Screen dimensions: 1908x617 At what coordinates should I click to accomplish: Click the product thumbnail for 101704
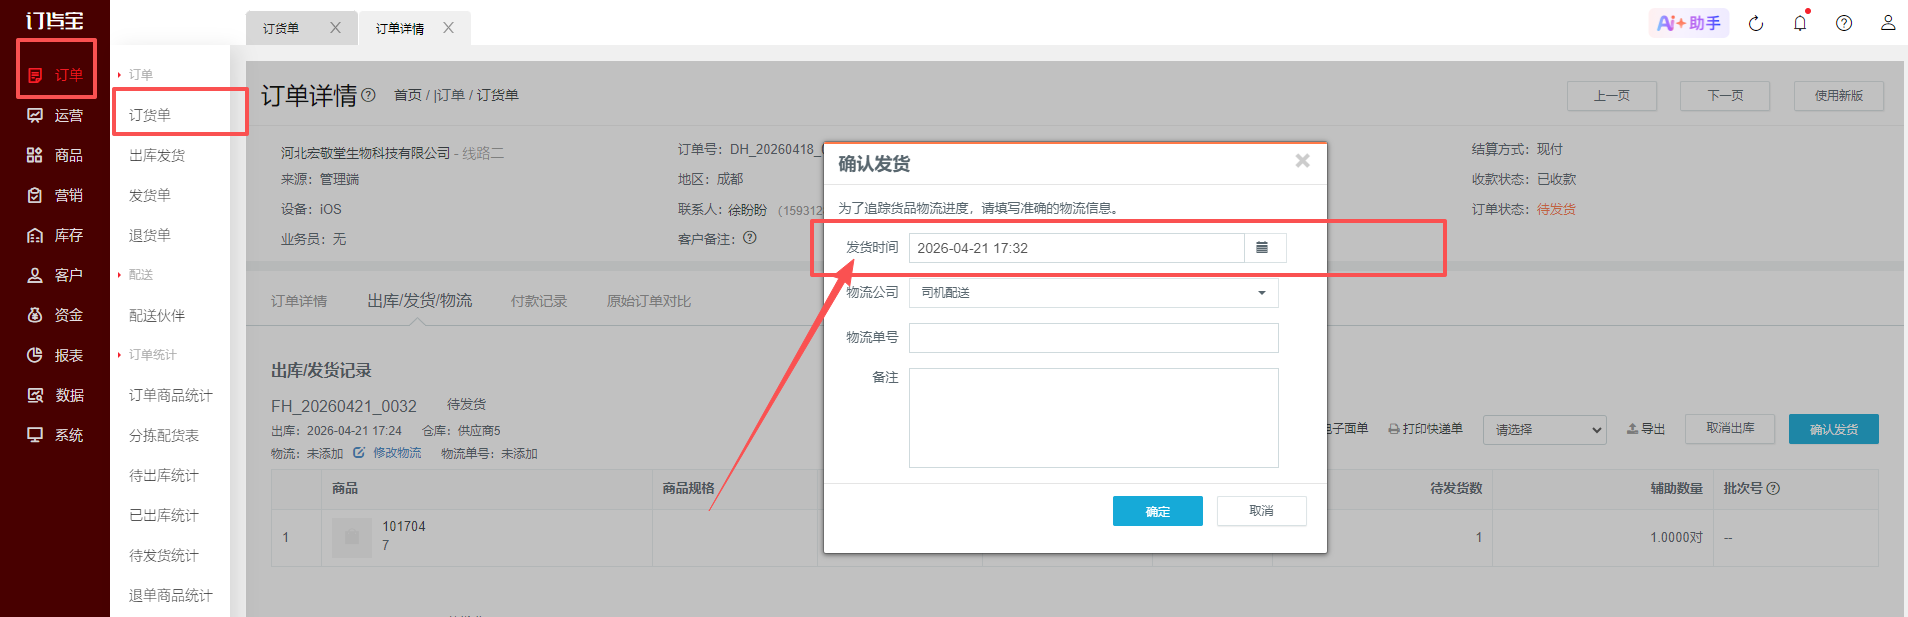click(351, 537)
